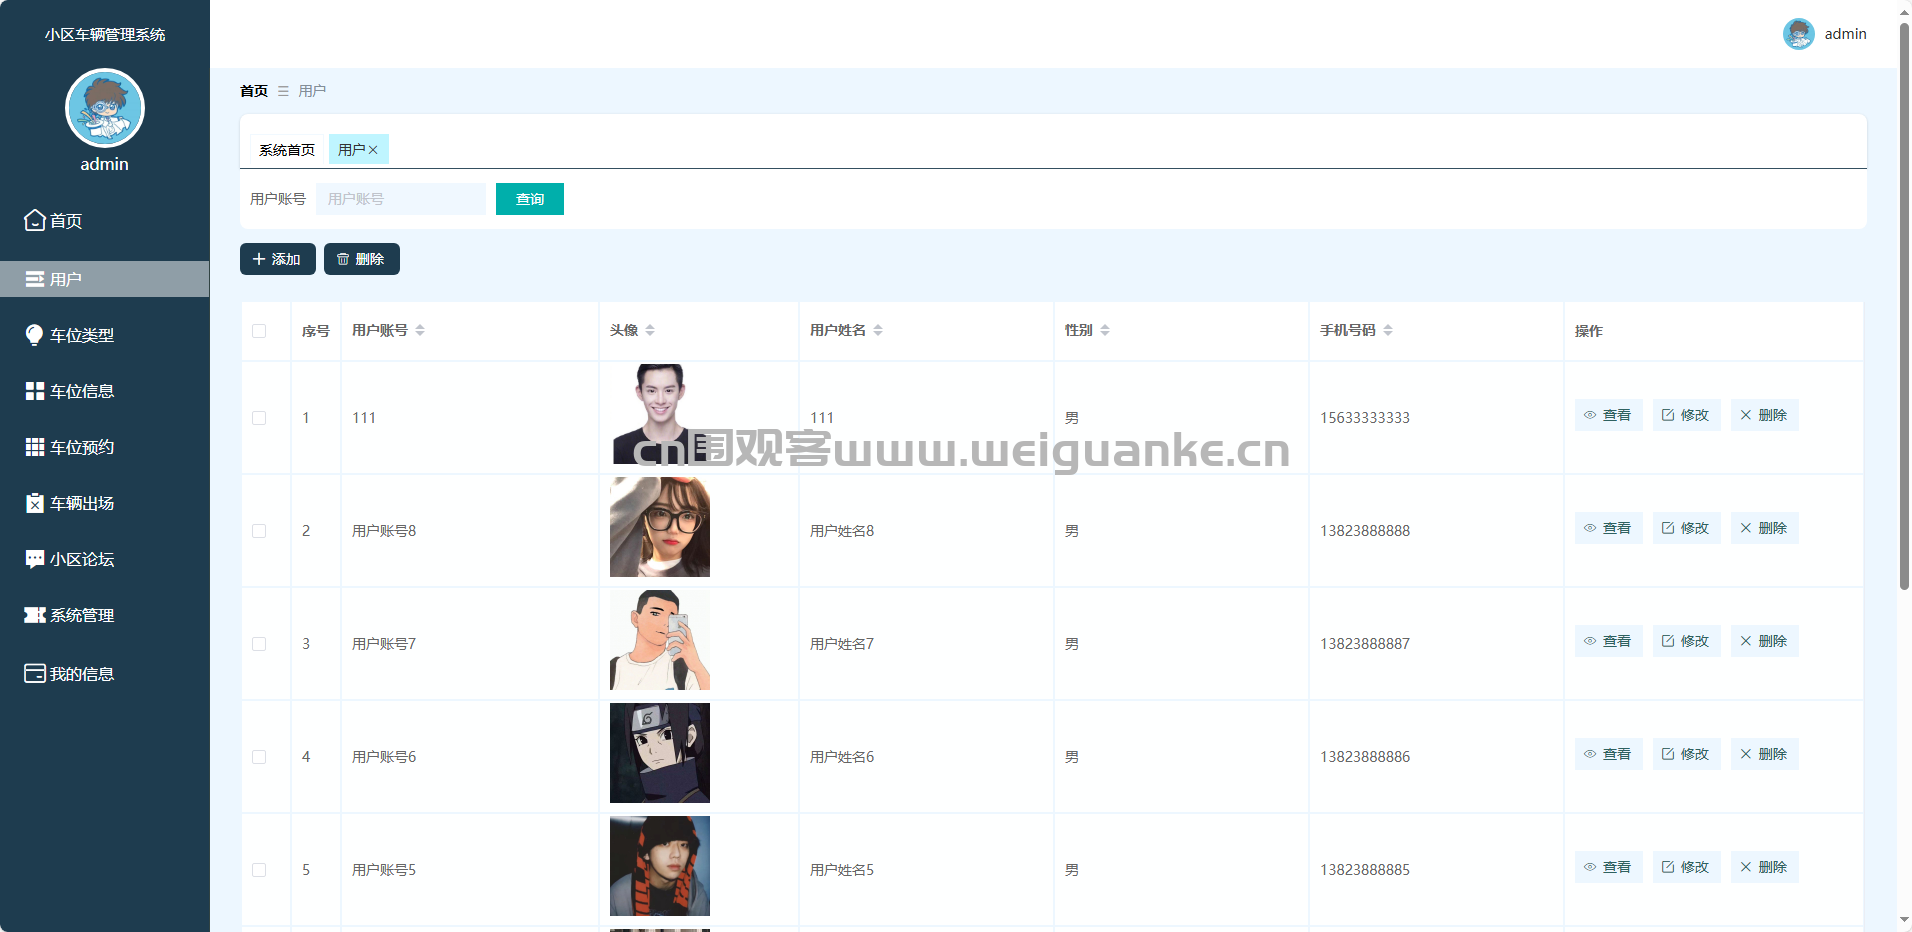1912x932 pixels.
Task: Select the checkbox for 用户账号7 row
Action: point(259,644)
